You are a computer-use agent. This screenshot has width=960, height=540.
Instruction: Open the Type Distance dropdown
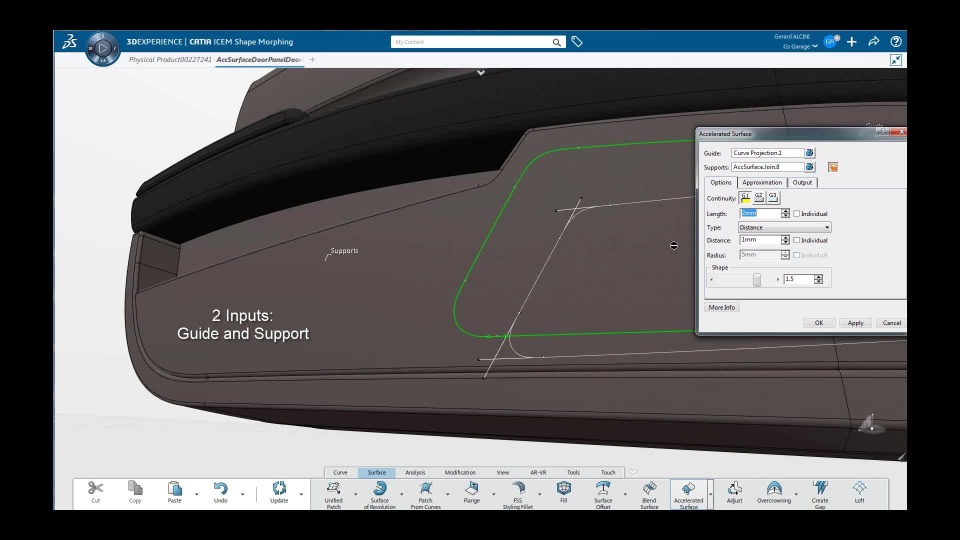coord(784,227)
